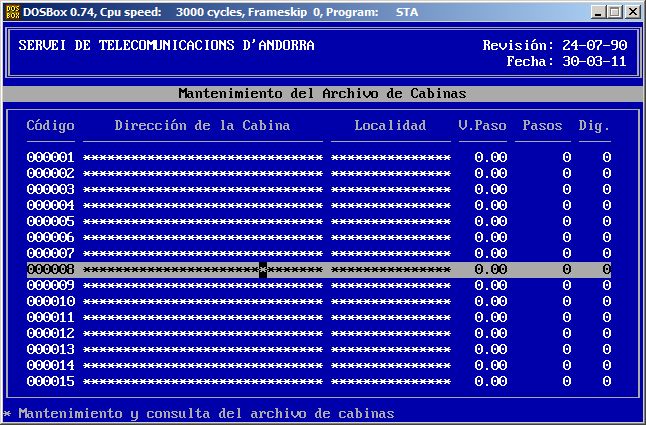The image size is (646, 425).
Task: Minimize the DOSBox window
Action: pyautogui.click(x=599, y=11)
